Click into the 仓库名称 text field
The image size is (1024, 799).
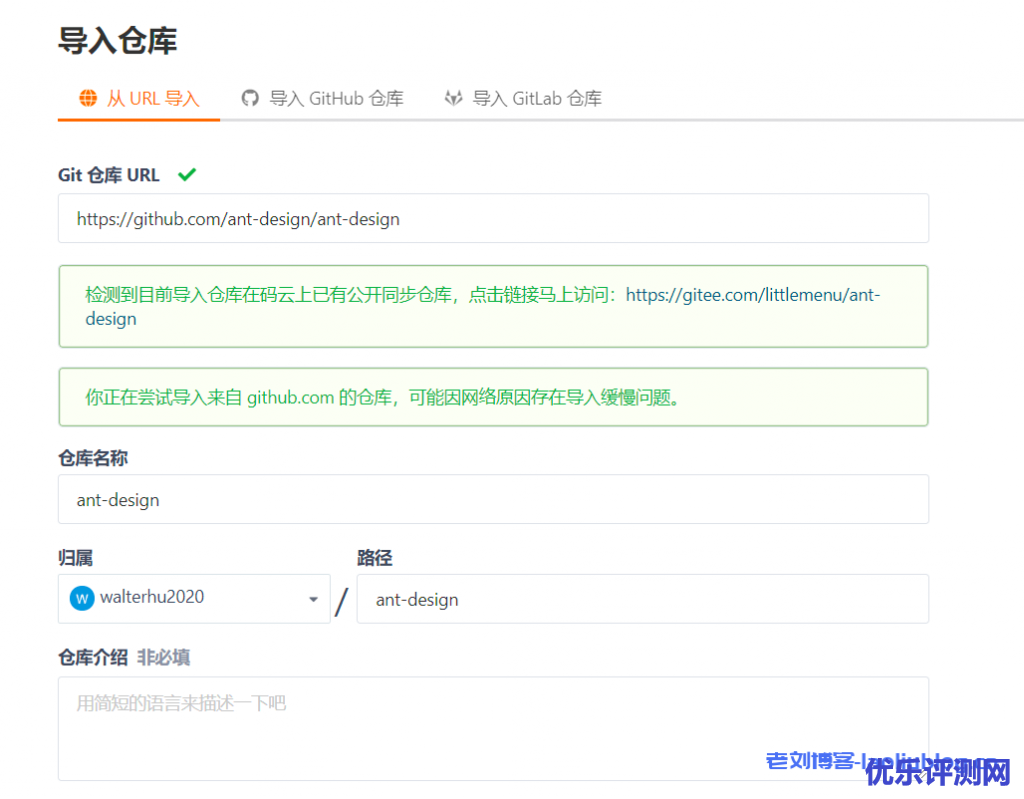pos(493,499)
